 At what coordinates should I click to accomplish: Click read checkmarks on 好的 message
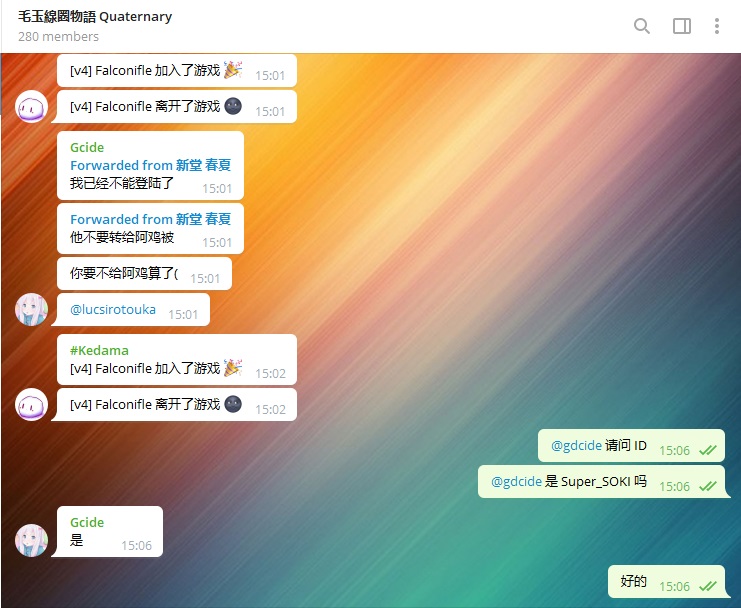[x=707, y=586]
